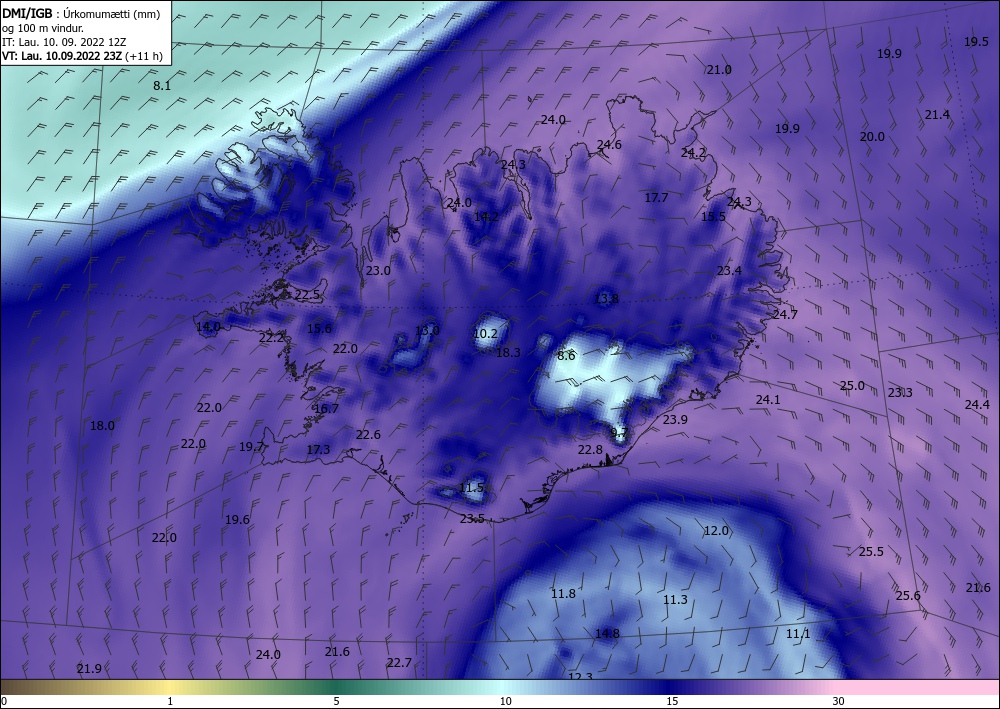Screen dimensions: 1000x709
Task: Click the map value 11.1
Action: pos(798,633)
